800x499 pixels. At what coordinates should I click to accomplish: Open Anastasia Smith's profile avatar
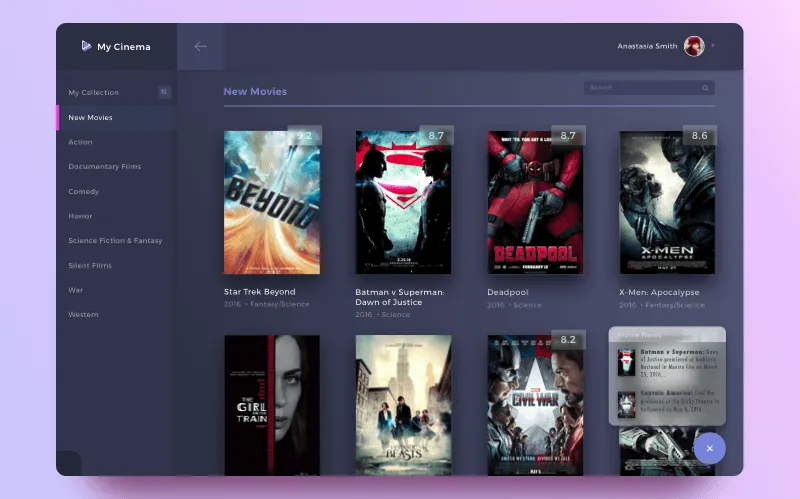694,46
